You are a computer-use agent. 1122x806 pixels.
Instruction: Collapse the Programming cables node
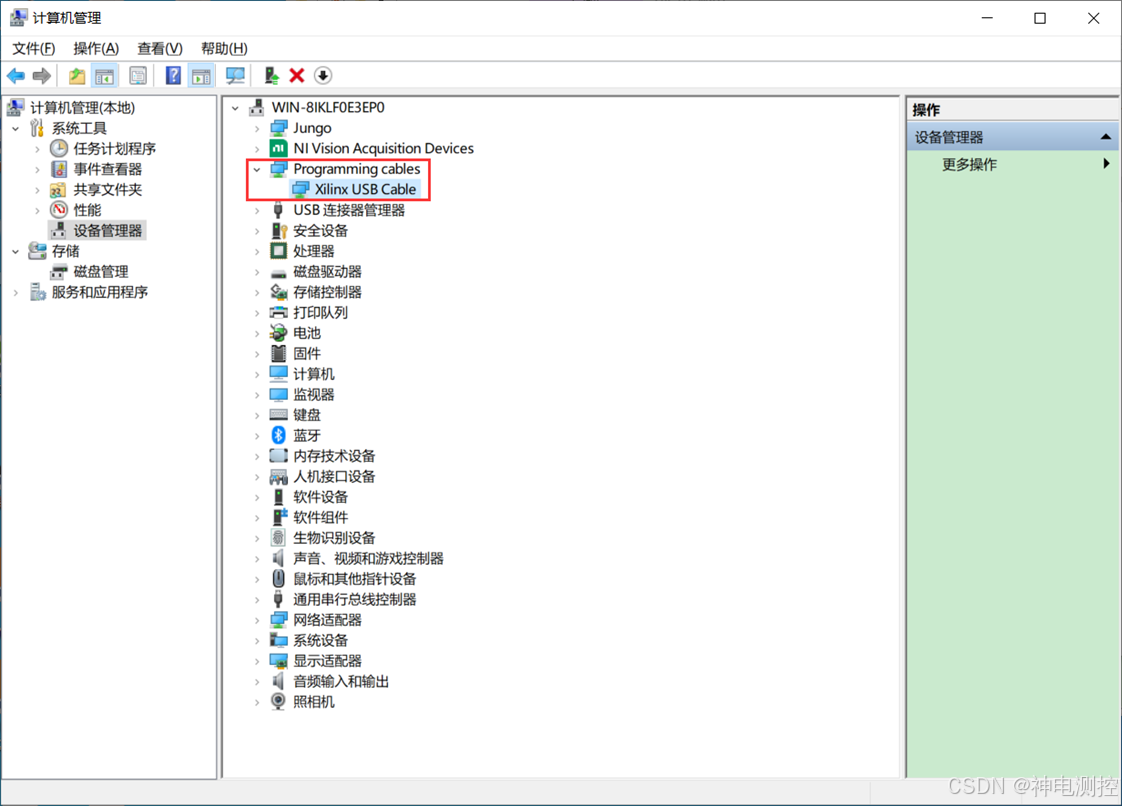coord(257,170)
